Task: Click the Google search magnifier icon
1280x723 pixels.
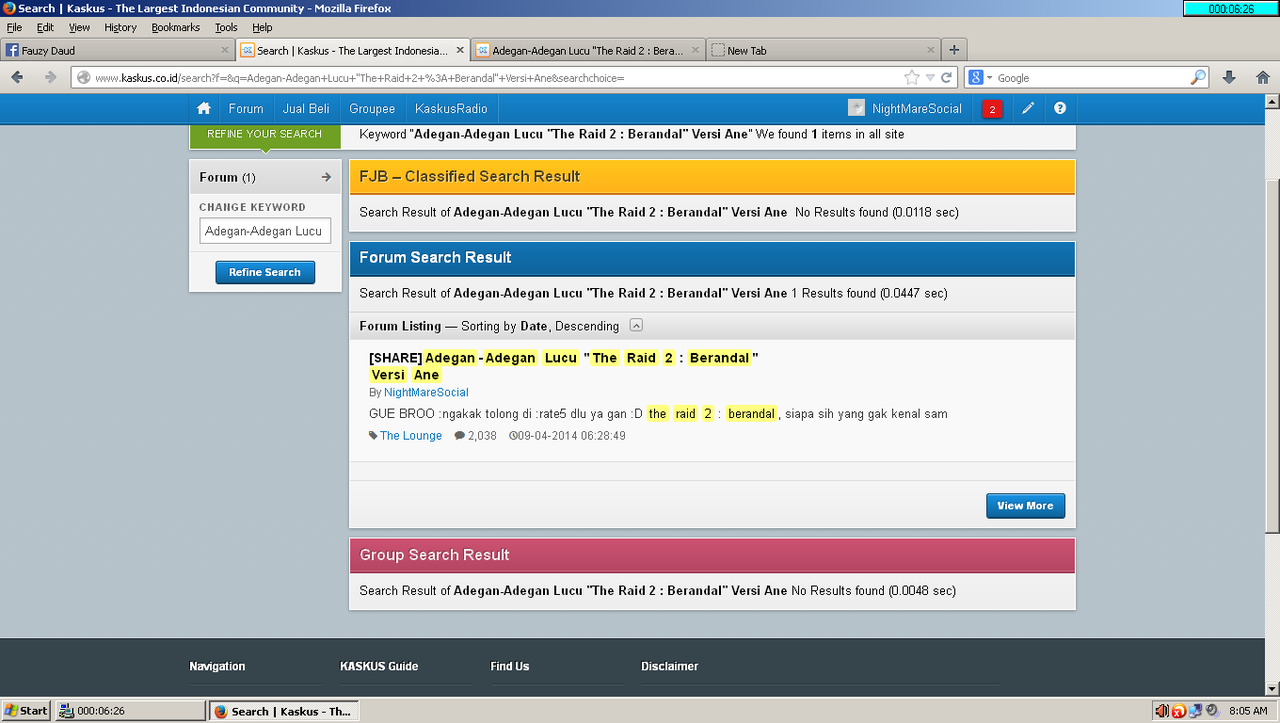Action: click(1198, 77)
